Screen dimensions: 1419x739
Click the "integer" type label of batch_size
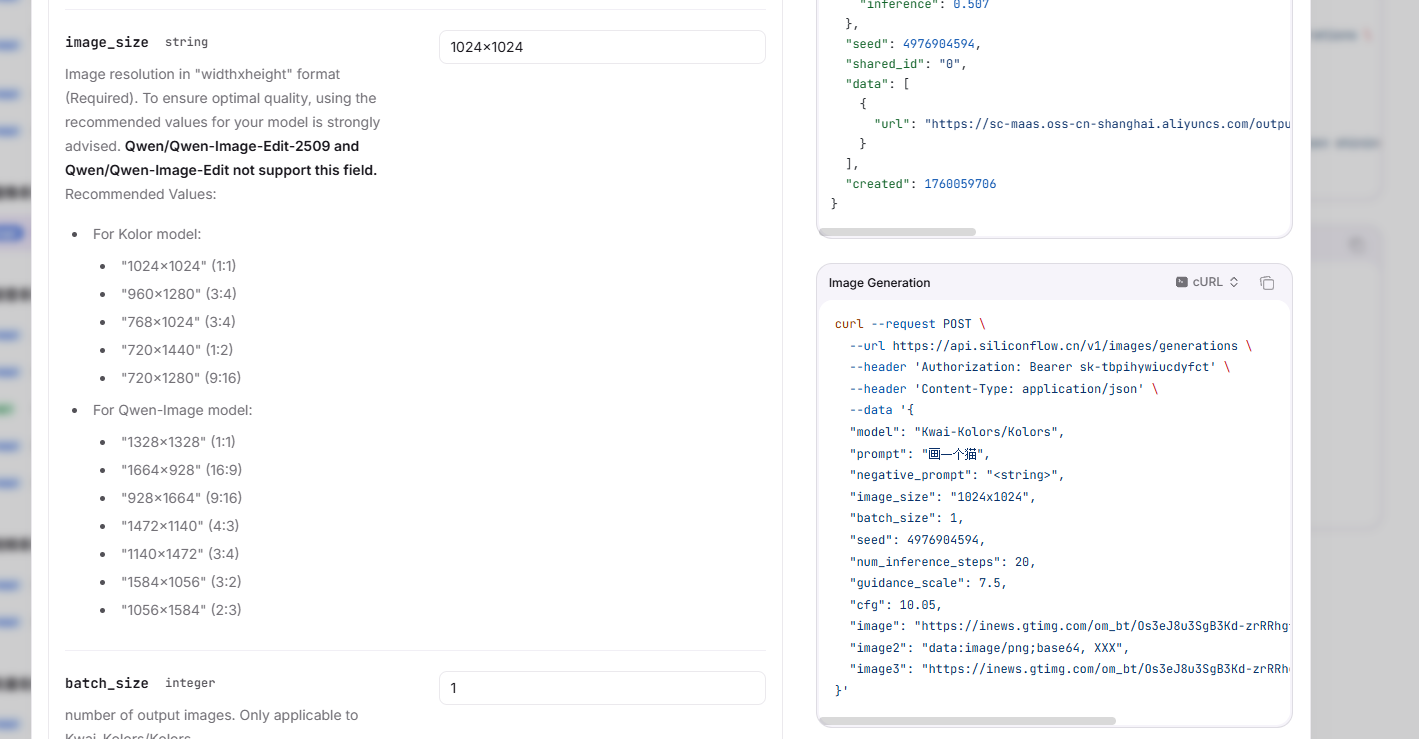click(x=190, y=683)
